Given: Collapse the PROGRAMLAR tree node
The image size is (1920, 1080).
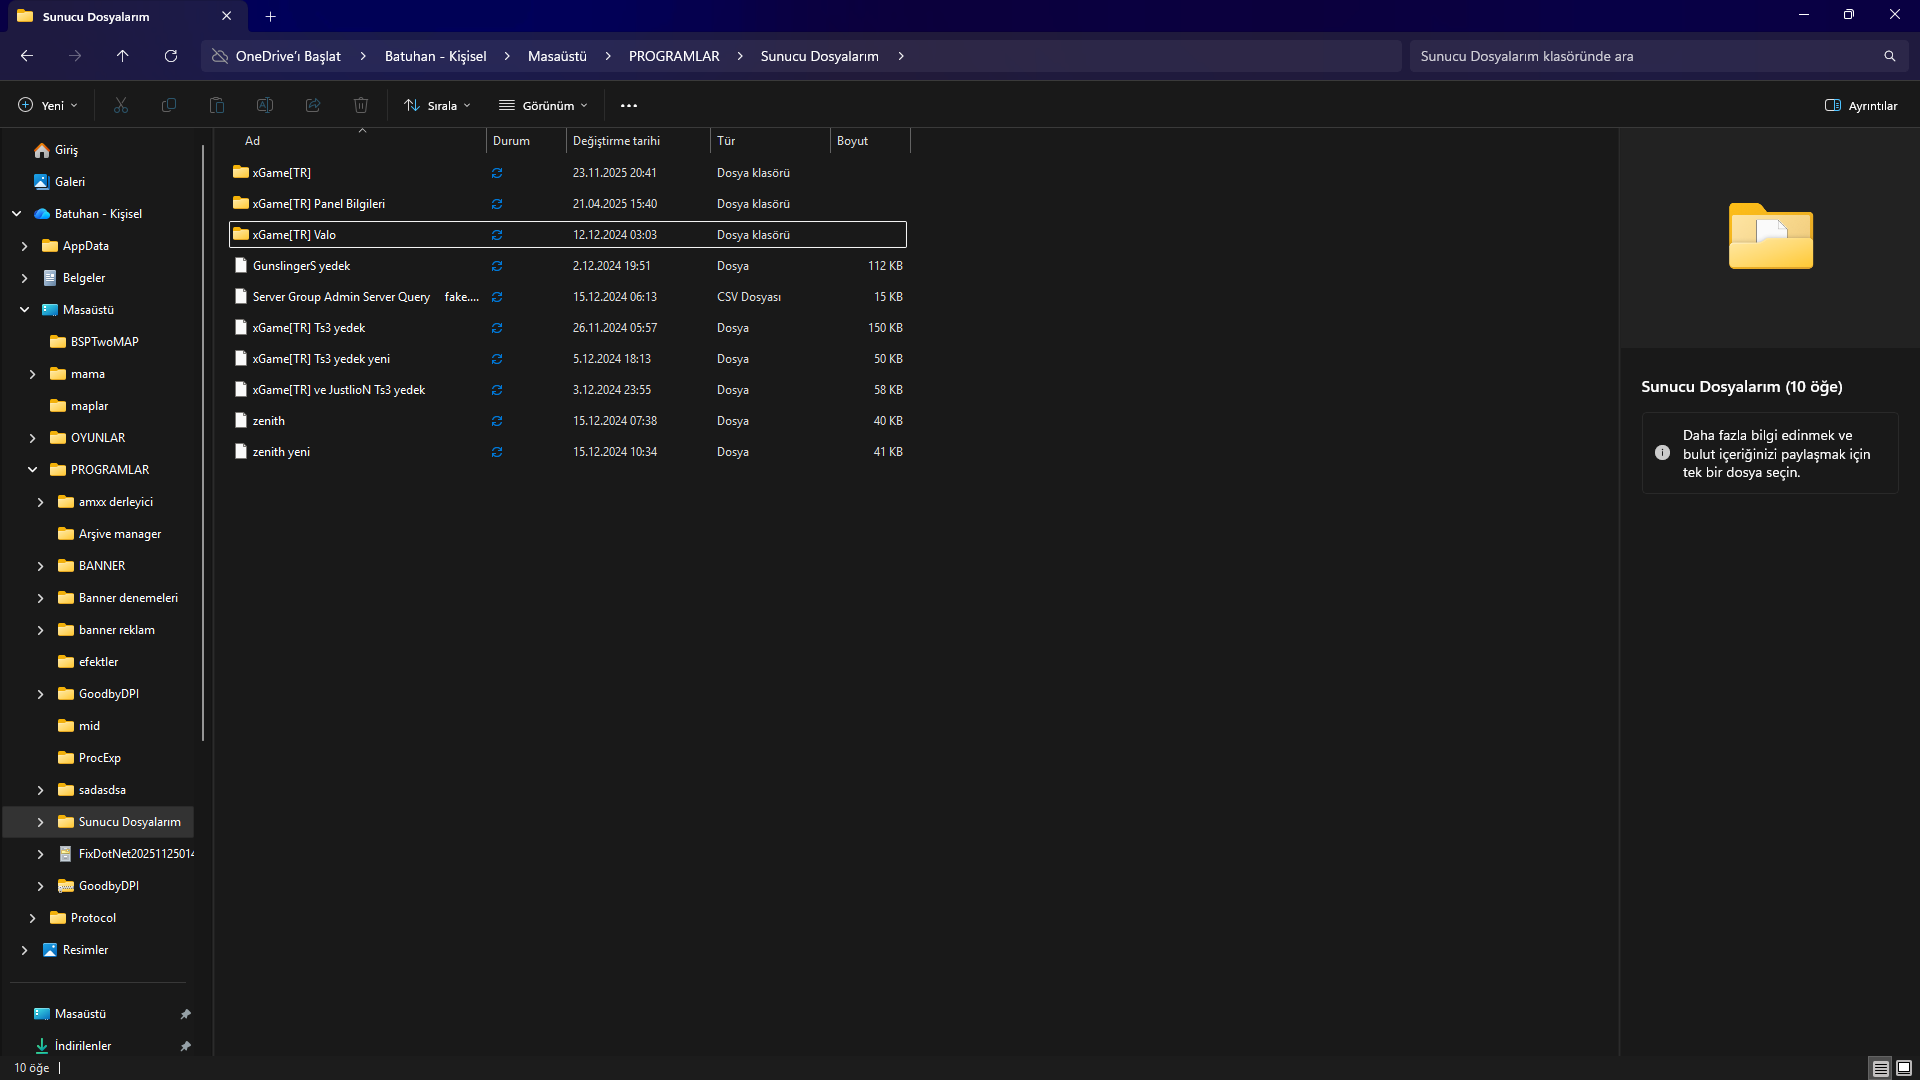Looking at the screenshot, I should (33, 470).
